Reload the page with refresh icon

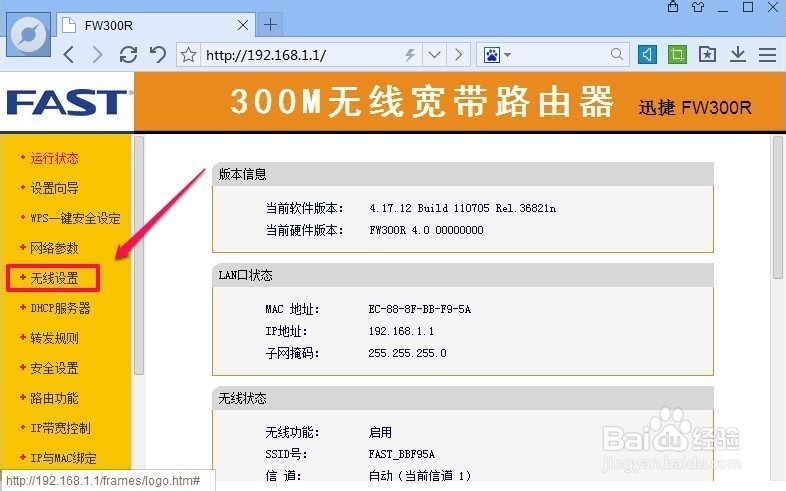click(128, 54)
